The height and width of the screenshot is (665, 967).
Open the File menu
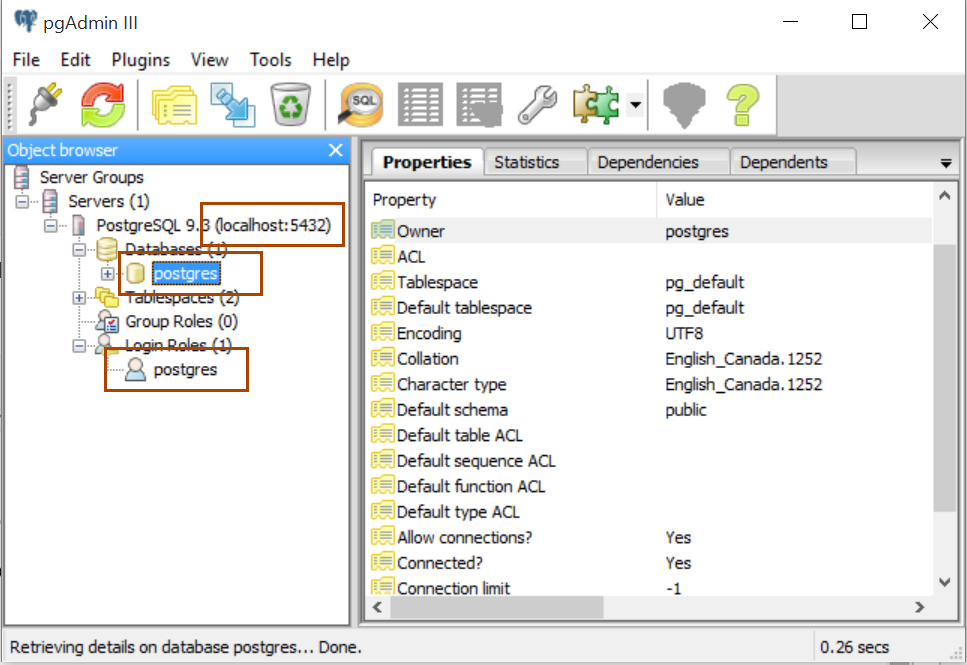(x=26, y=60)
